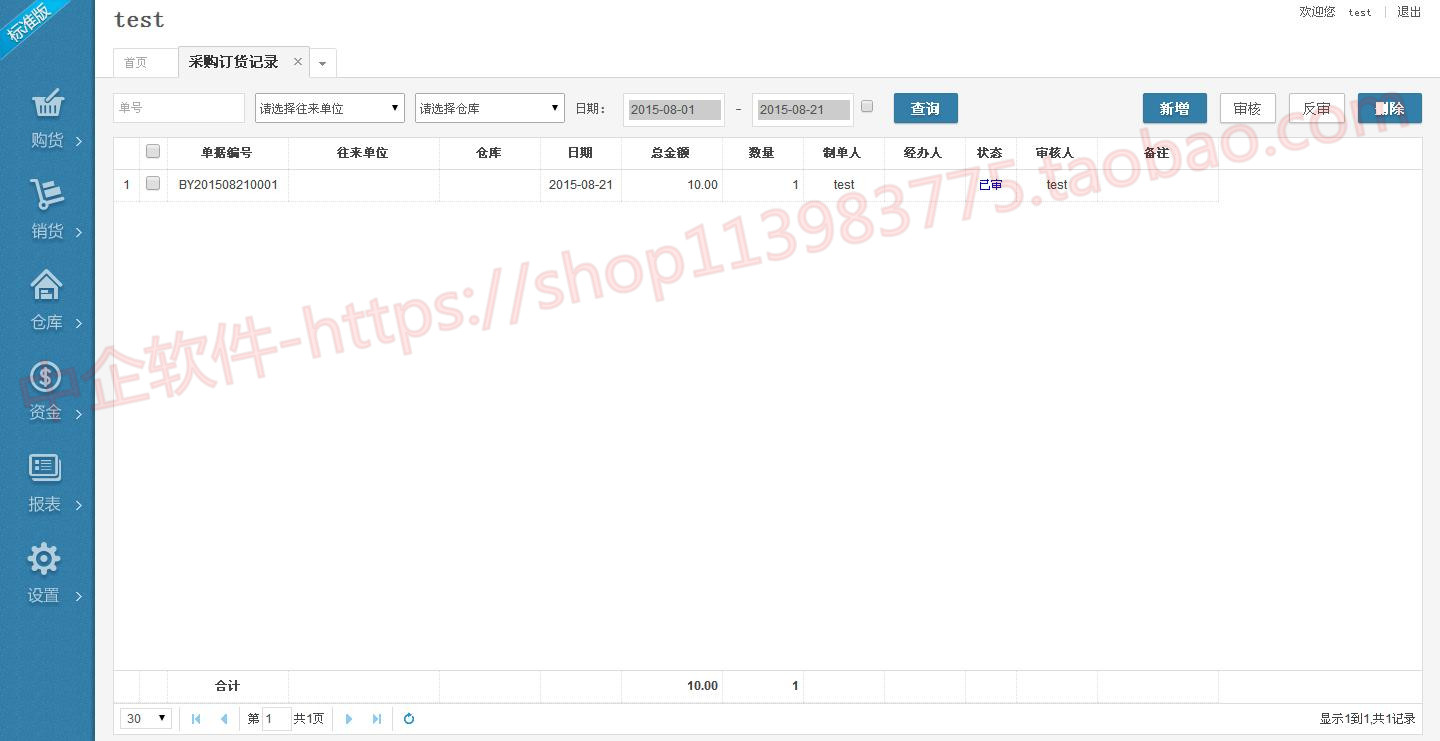Open the 请选择往来单位 dropdown
The width and height of the screenshot is (1440, 741).
click(x=330, y=108)
